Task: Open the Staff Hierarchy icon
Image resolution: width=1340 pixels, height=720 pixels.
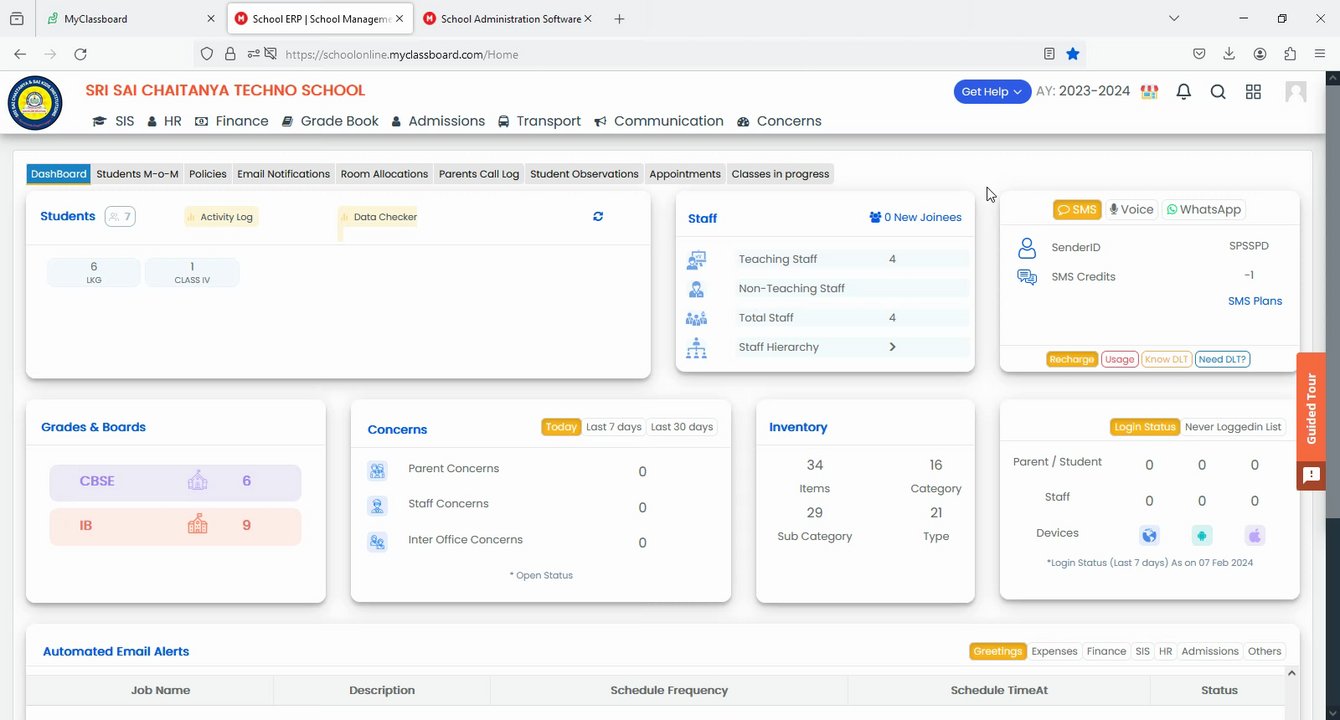Action: [696, 348]
